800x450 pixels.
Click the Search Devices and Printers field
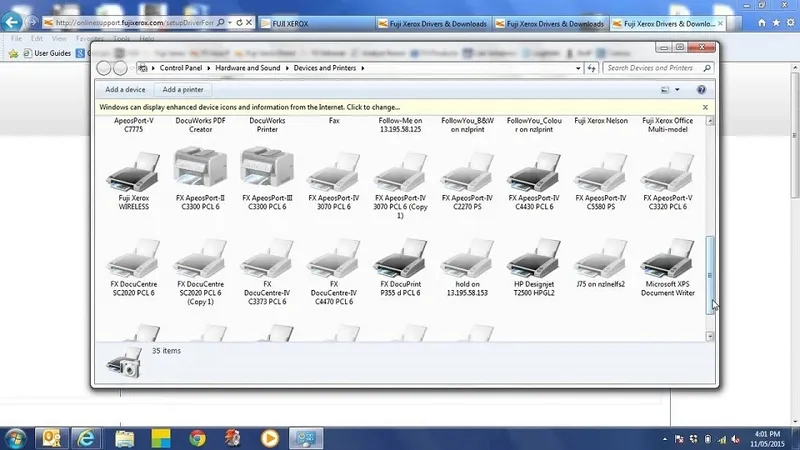click(x=650, y=68)
